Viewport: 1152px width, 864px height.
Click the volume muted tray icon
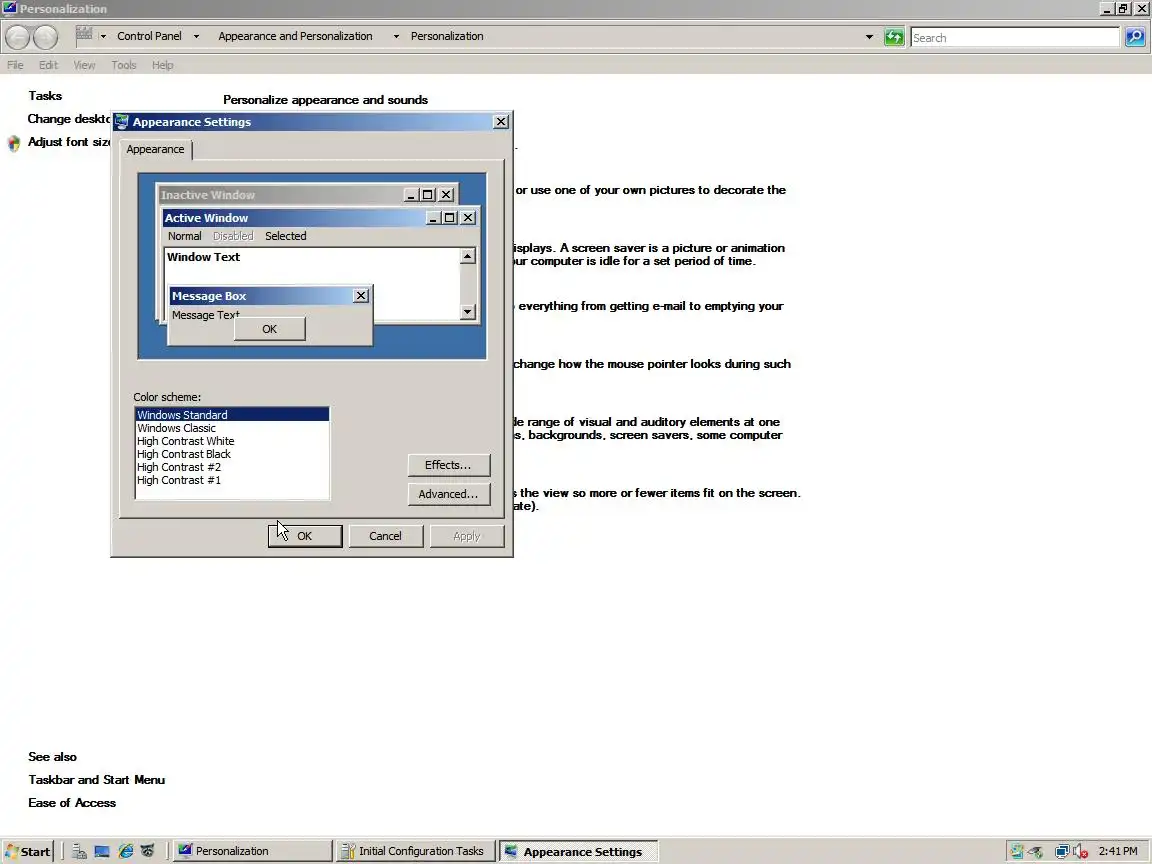point(1080,852)
